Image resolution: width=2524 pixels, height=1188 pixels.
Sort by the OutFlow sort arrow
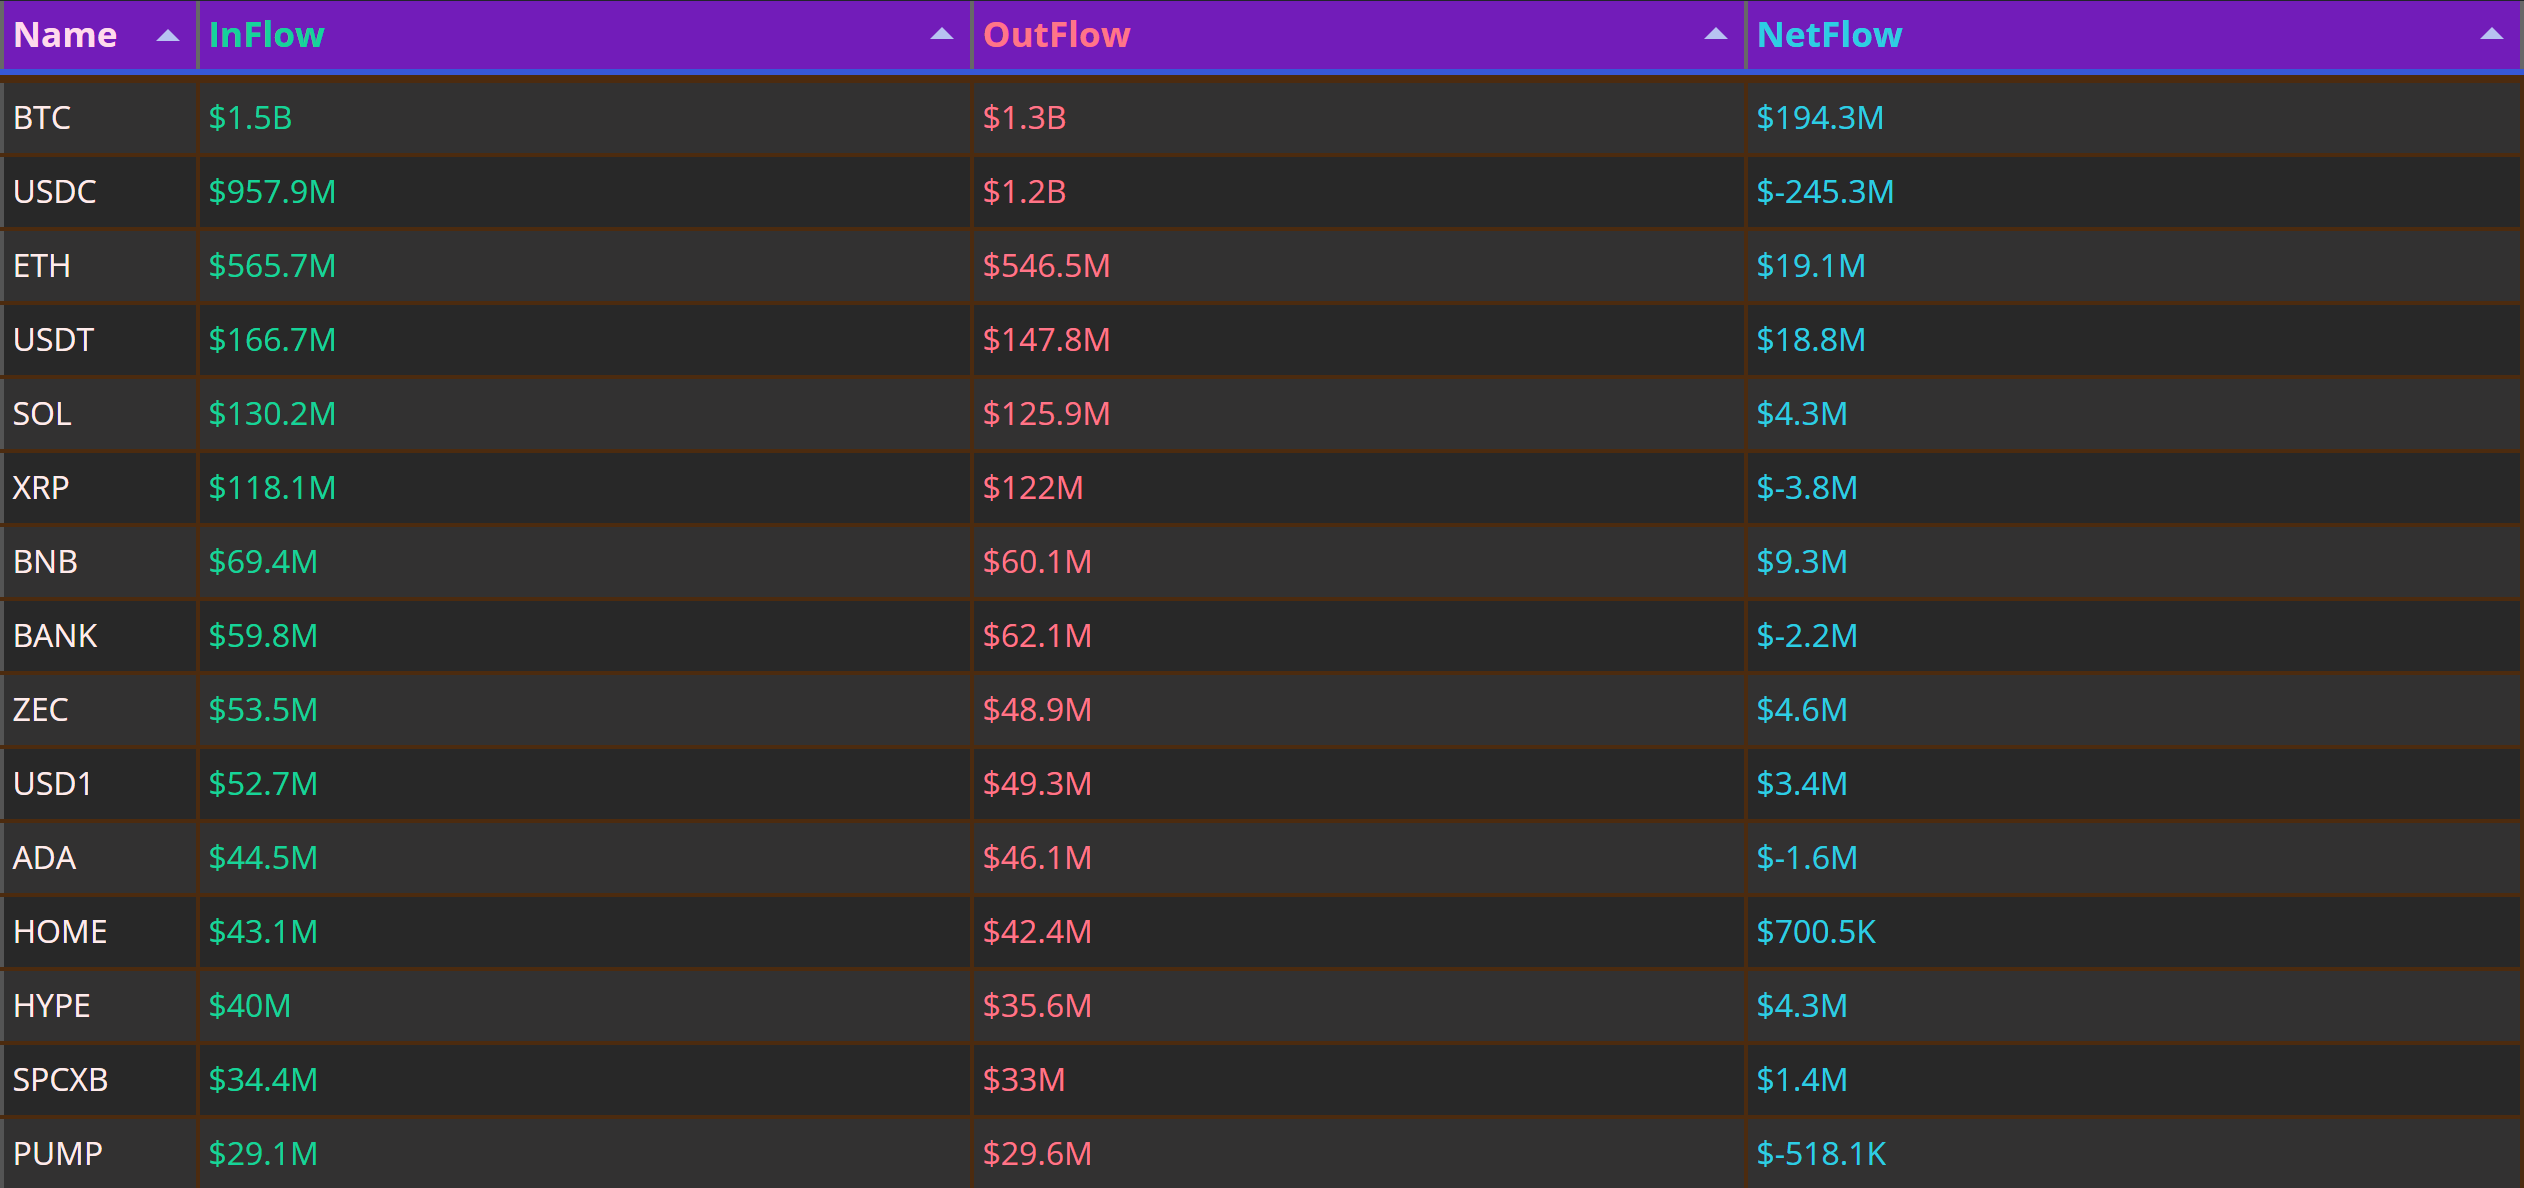pyautogui.click(x=1716, y=34)
